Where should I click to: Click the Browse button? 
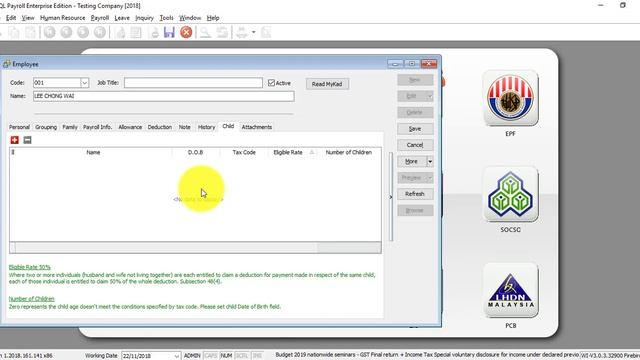pyautogui.click(x=415, y=210)
